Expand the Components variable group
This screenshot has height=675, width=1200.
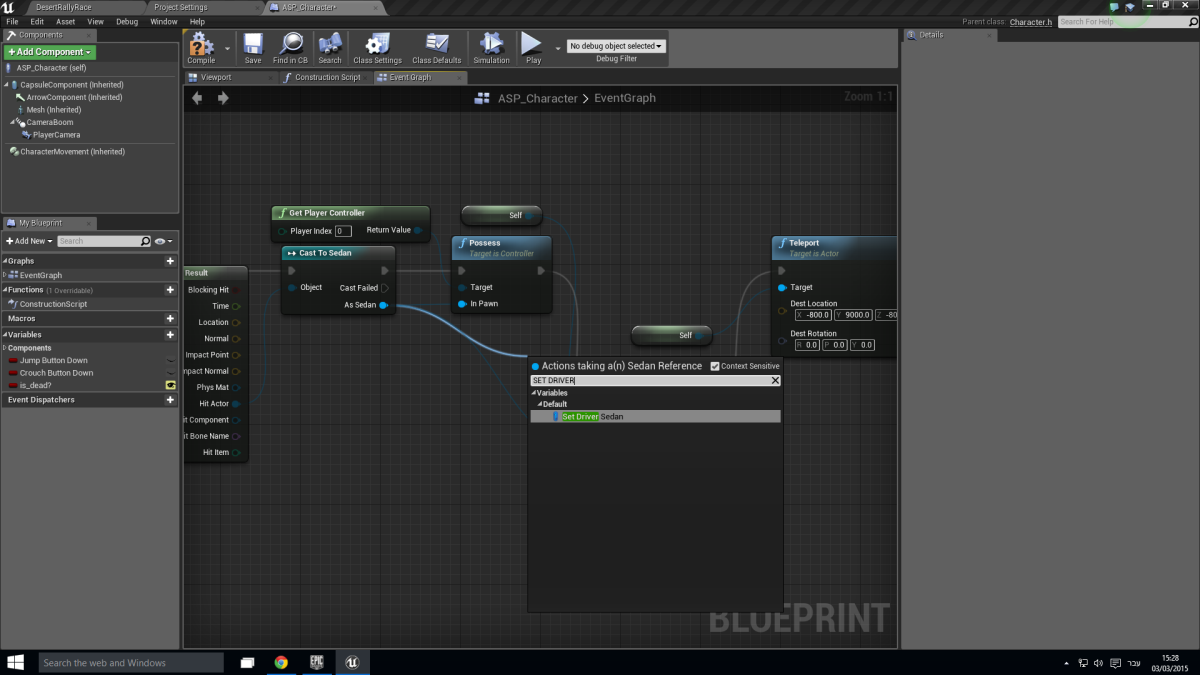(x=4, y=348)
